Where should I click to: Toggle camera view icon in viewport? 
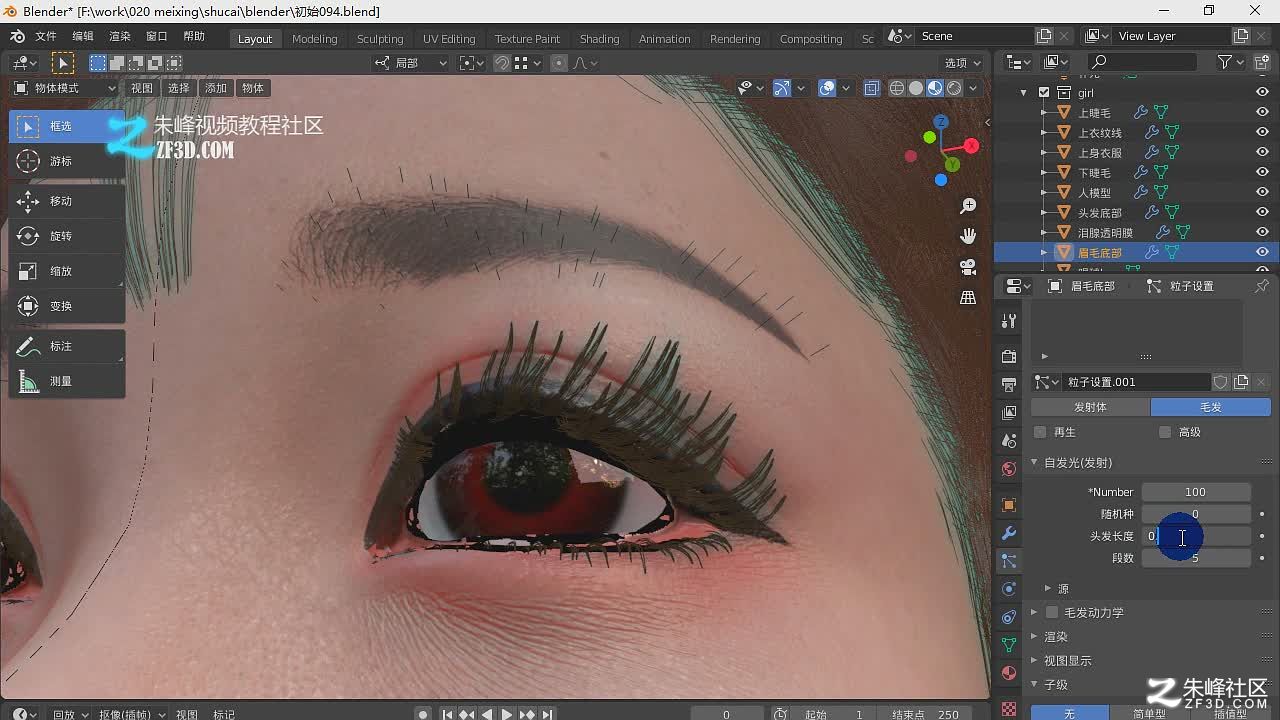coord(968,267)
